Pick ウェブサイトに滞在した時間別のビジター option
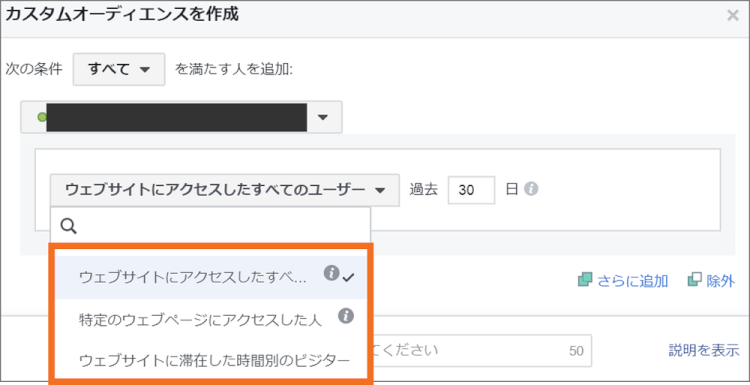This screenshot has height=385, width=750. point(211,360)
